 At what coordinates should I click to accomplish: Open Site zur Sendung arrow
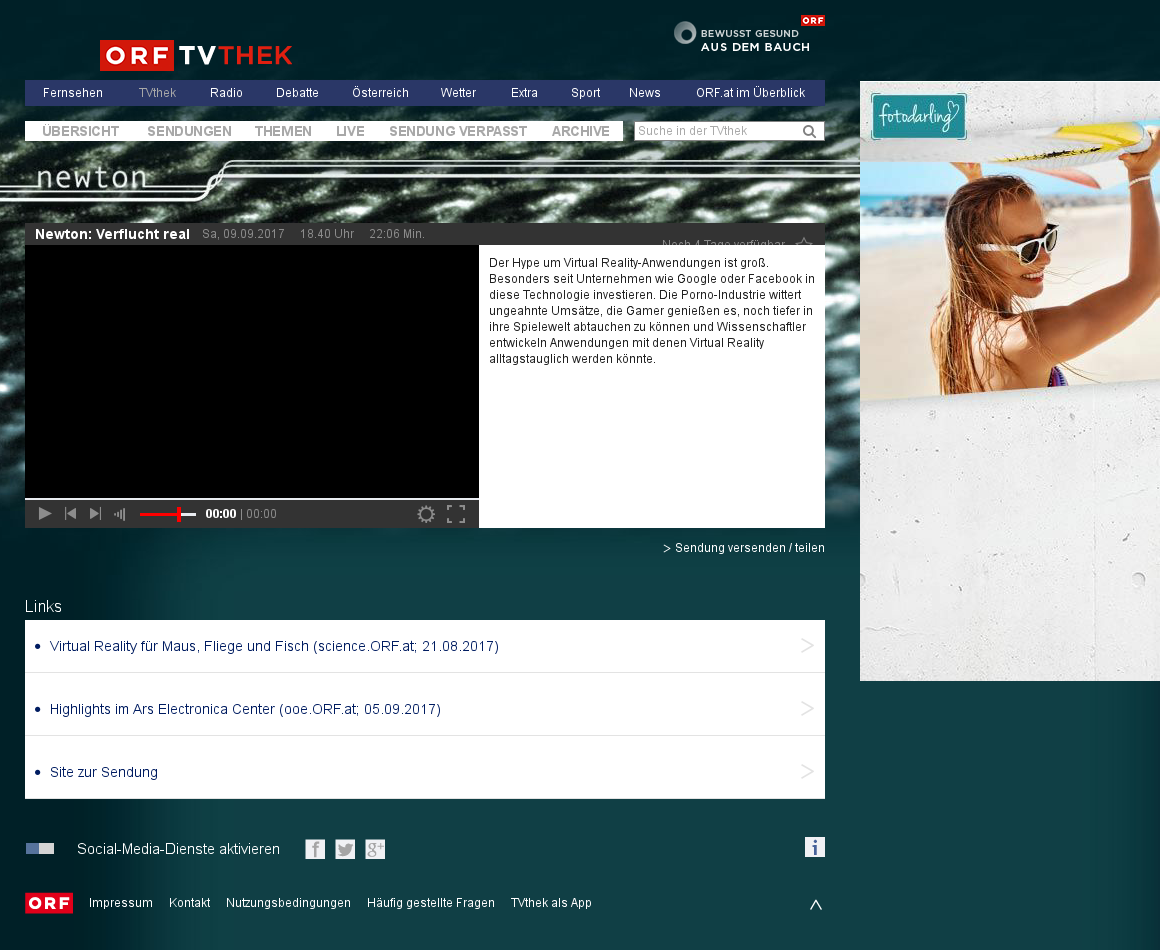808,772
